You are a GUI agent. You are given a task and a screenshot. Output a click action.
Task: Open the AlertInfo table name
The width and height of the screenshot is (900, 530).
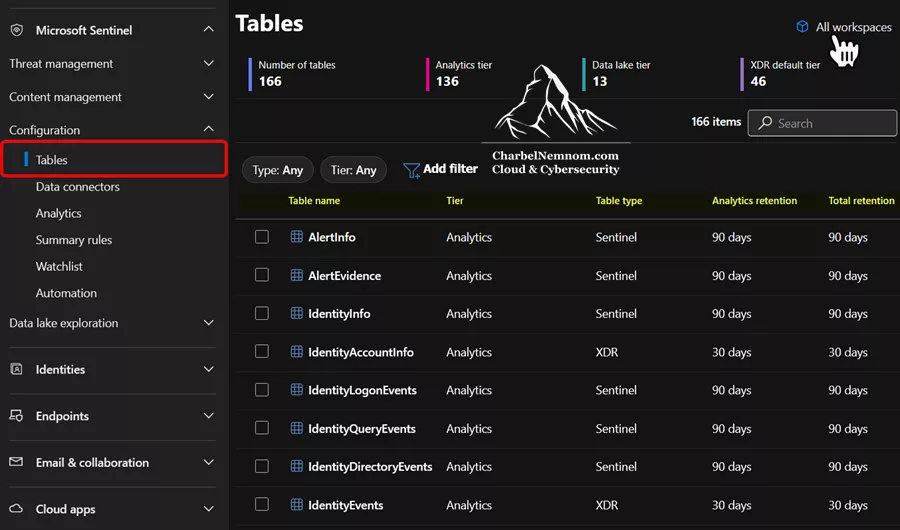click(332, 237)
